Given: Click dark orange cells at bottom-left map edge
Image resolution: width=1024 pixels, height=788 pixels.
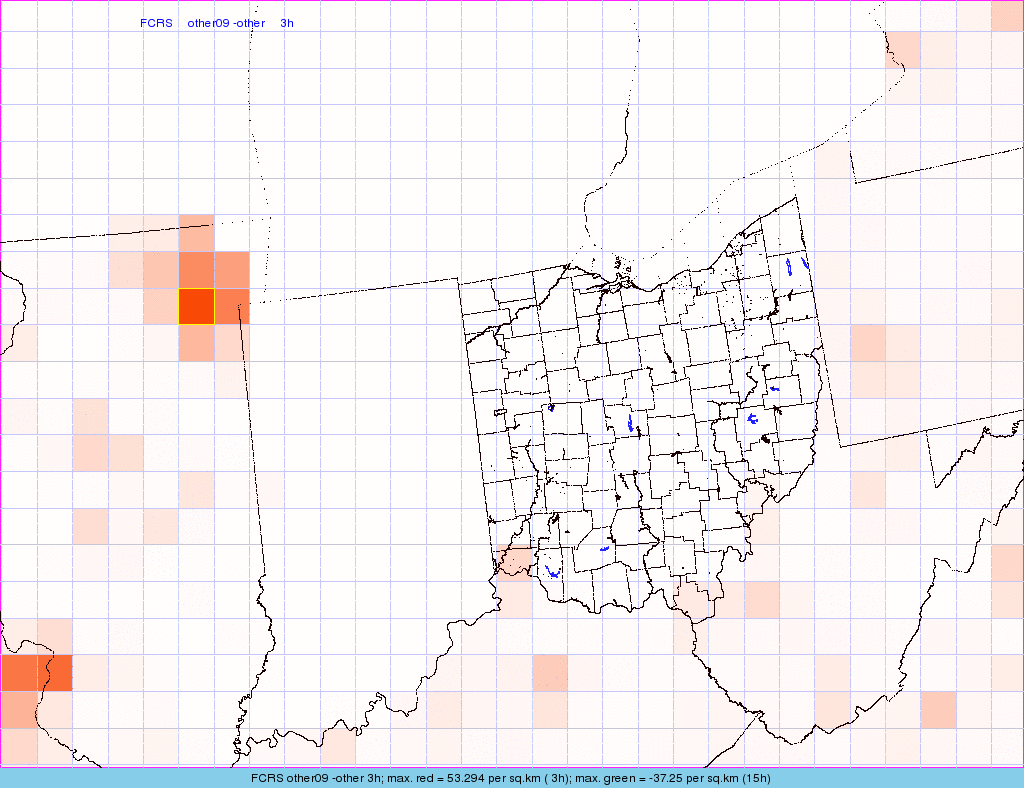Looking at the screenshot, I should (36, 673).
